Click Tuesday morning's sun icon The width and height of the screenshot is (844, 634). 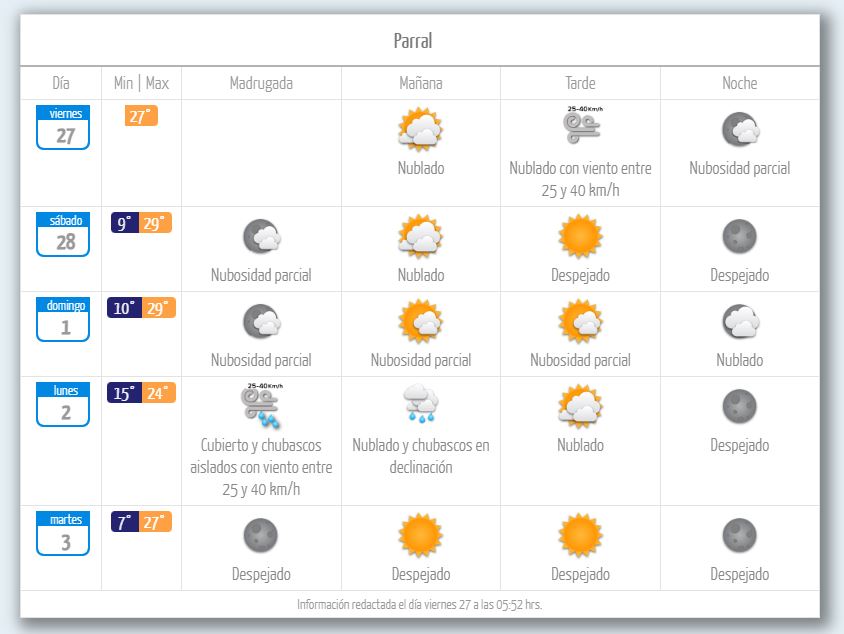(x=420, y=535)
